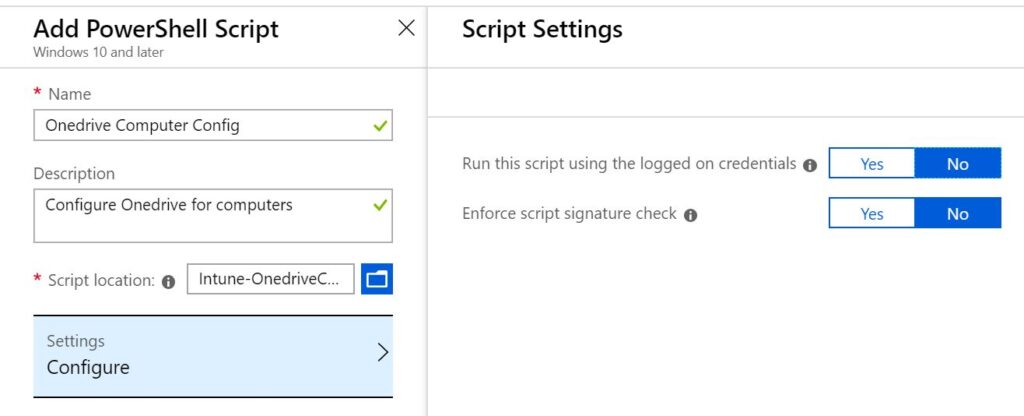Screen dimensions: 1024x416
Task: Click info icon next to Enforce script signature check
Action: pyautogui.click(x=690, y=215)
